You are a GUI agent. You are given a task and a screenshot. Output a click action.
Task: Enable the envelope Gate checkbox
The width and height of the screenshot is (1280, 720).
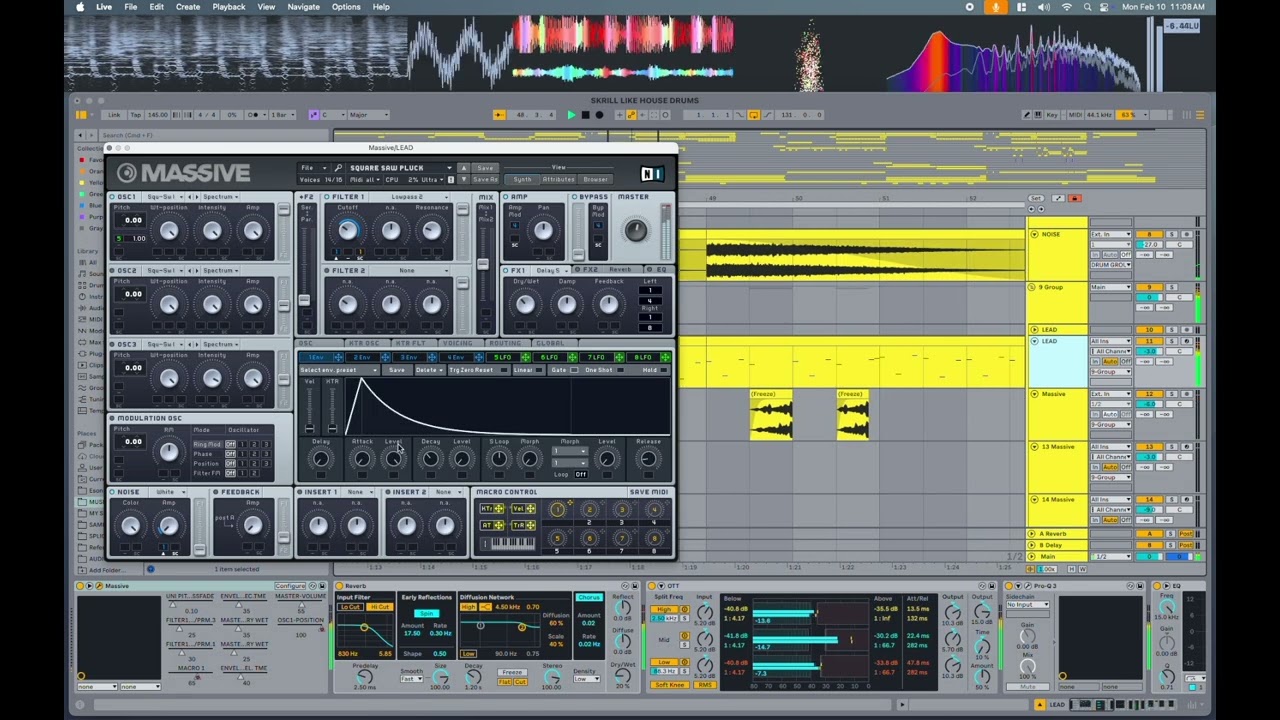[572, 370]
